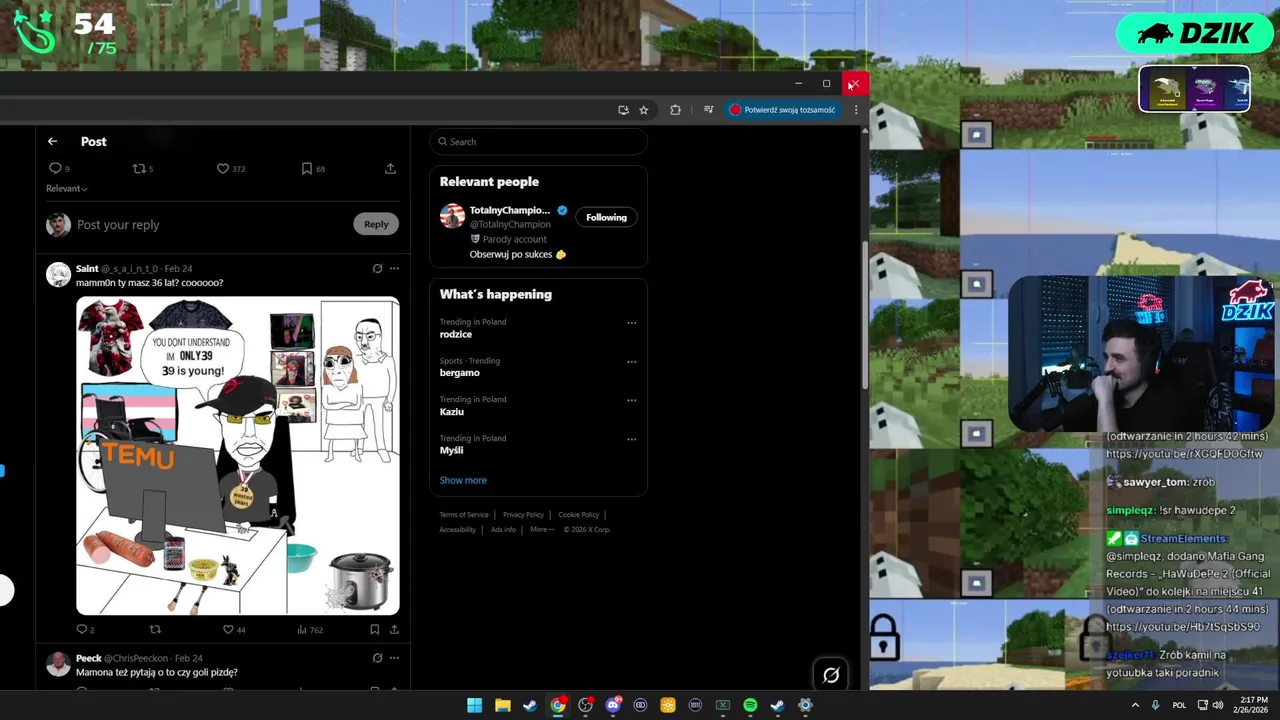1280x720 pixels.
Task: Open more options for rodzice trend
Action: (x=631, y=323)
